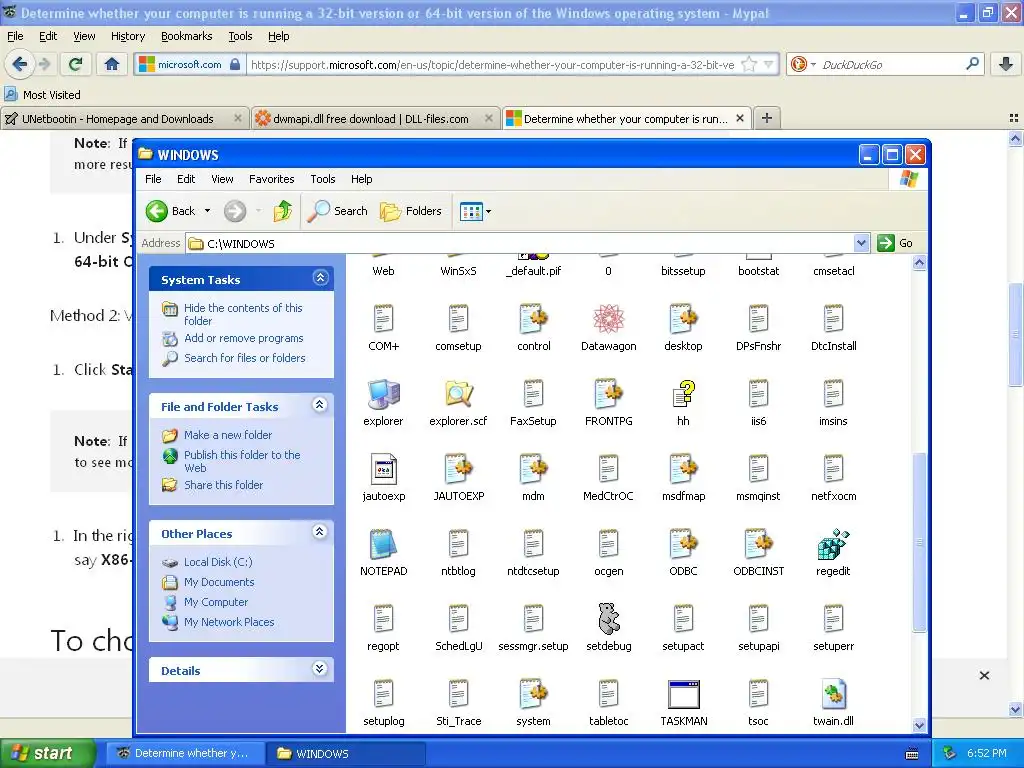Viewport: 1024px width, 768px height.
Task: Open Local Disk (C:) link
Action: (218, 562)
